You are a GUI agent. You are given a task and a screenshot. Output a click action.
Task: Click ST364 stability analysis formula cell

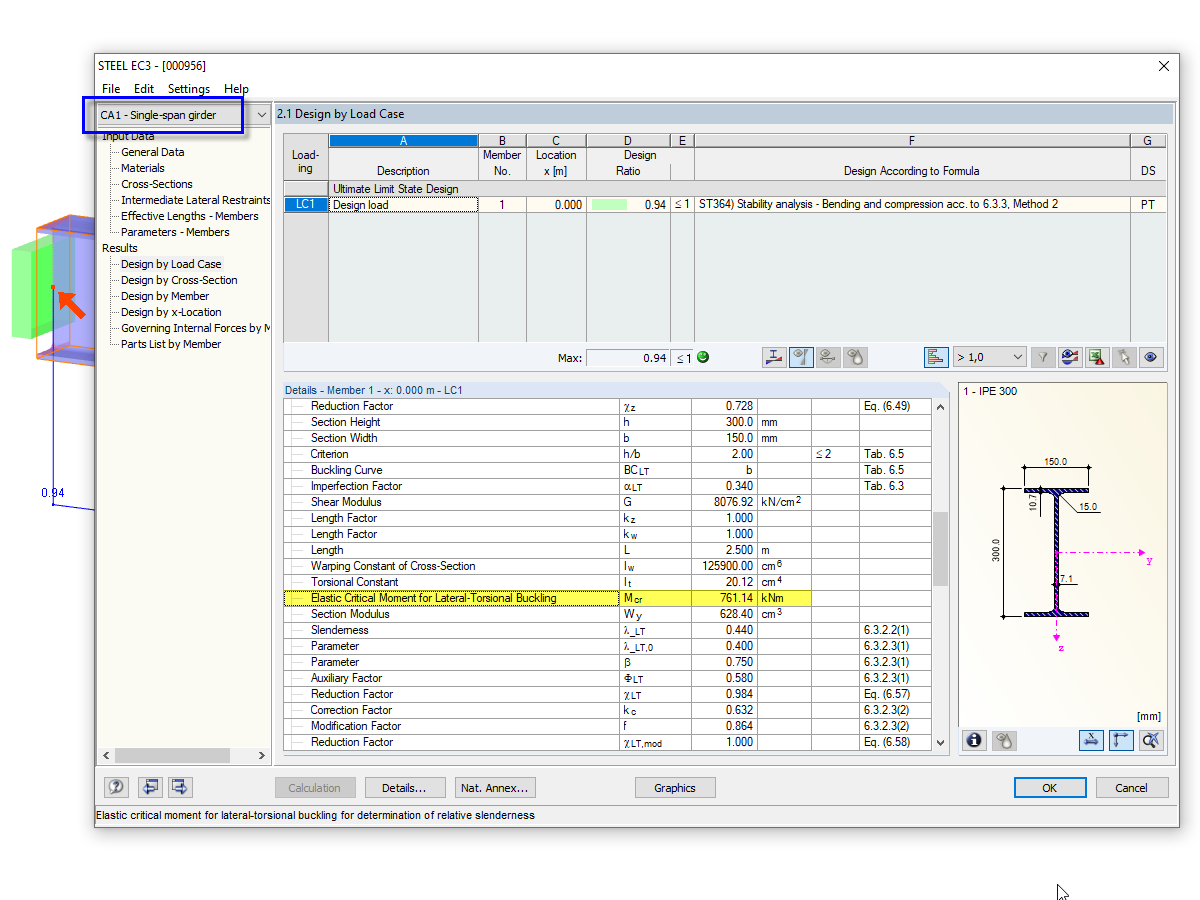[912, 205]
